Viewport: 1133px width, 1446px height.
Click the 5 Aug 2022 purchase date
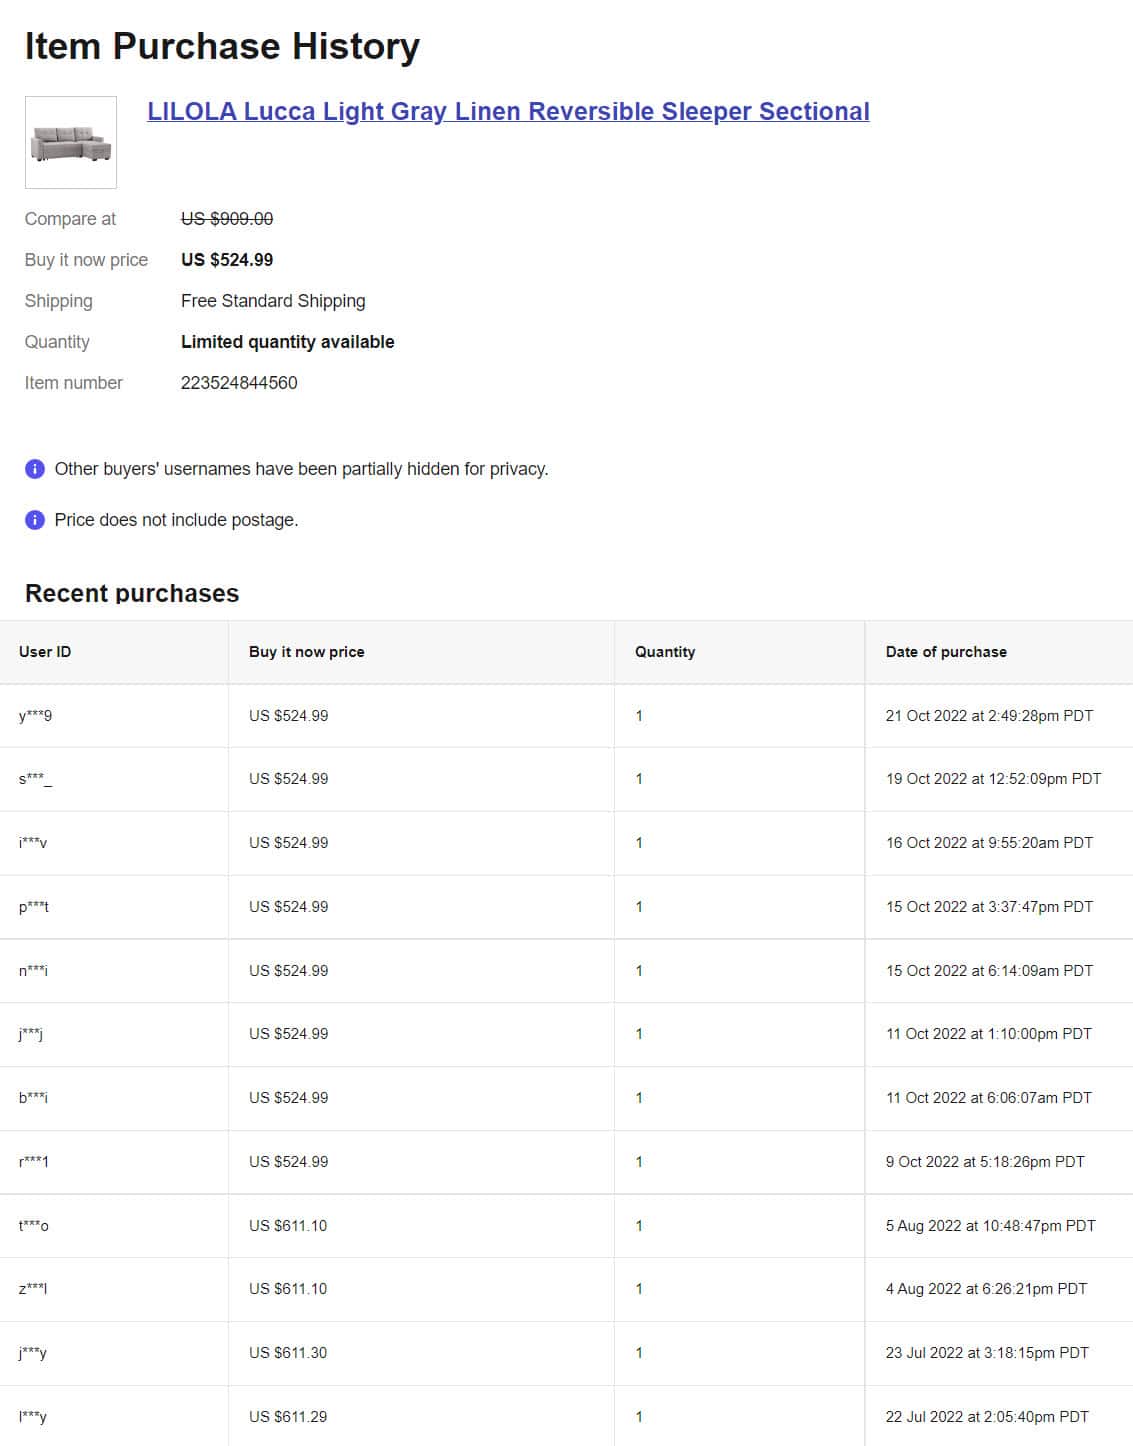pyautogui.click(x=990, y=1226)
